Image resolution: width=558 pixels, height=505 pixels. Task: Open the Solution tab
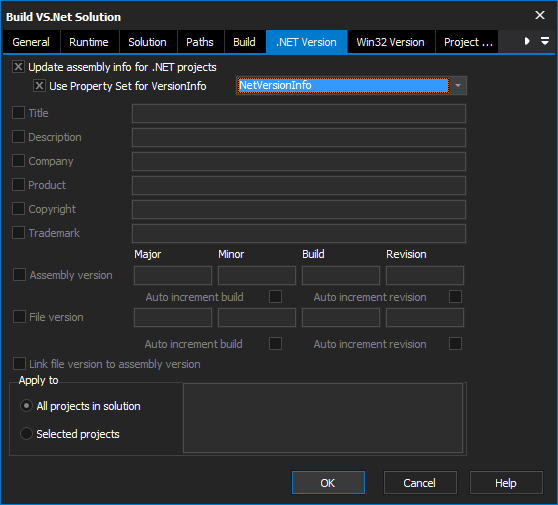point(147,42)
